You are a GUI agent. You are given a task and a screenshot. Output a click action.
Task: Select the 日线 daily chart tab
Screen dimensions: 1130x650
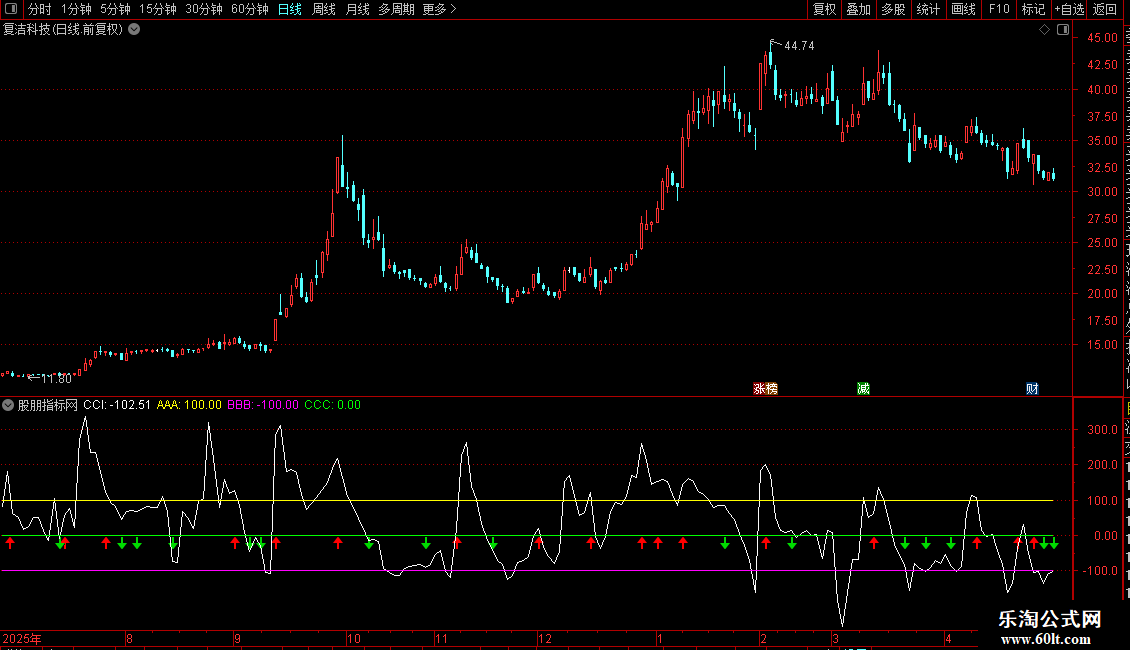[x=290, y=9]
